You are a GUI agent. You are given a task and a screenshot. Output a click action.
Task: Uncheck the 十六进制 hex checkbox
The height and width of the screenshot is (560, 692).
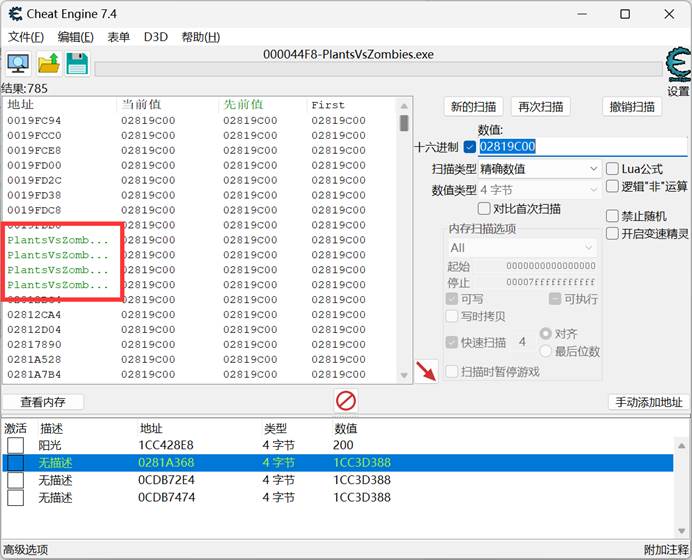(470, 147)
